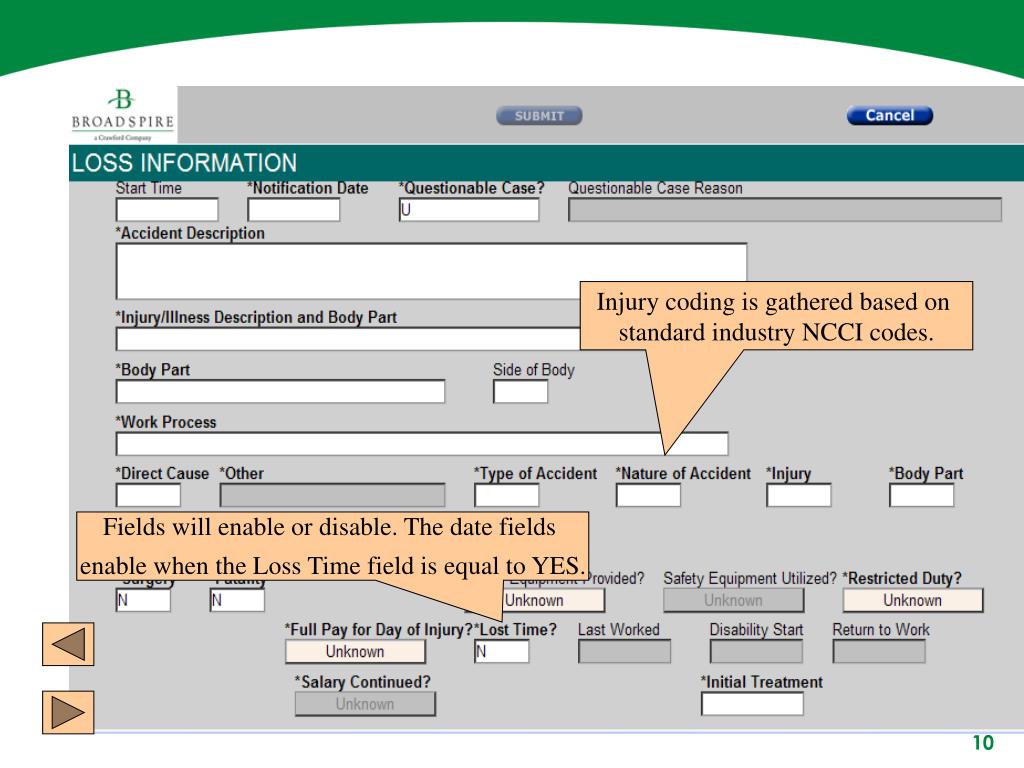1024x768 pixels.
Task: Toggle Full Pay for Day of Injury? Unknown
Action: (x=355, y=651)
